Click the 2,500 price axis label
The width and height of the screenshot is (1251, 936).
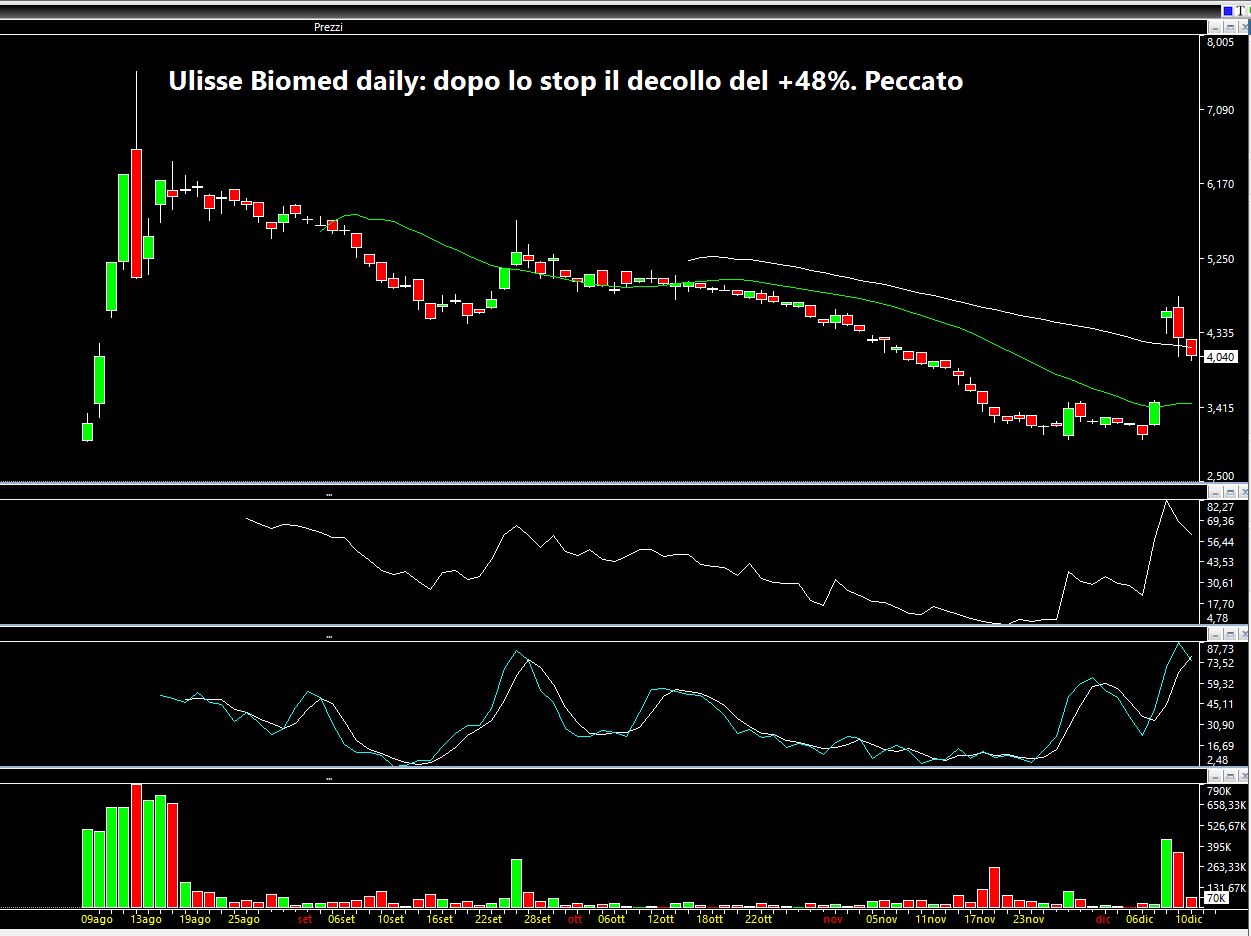pos(1219,476)
